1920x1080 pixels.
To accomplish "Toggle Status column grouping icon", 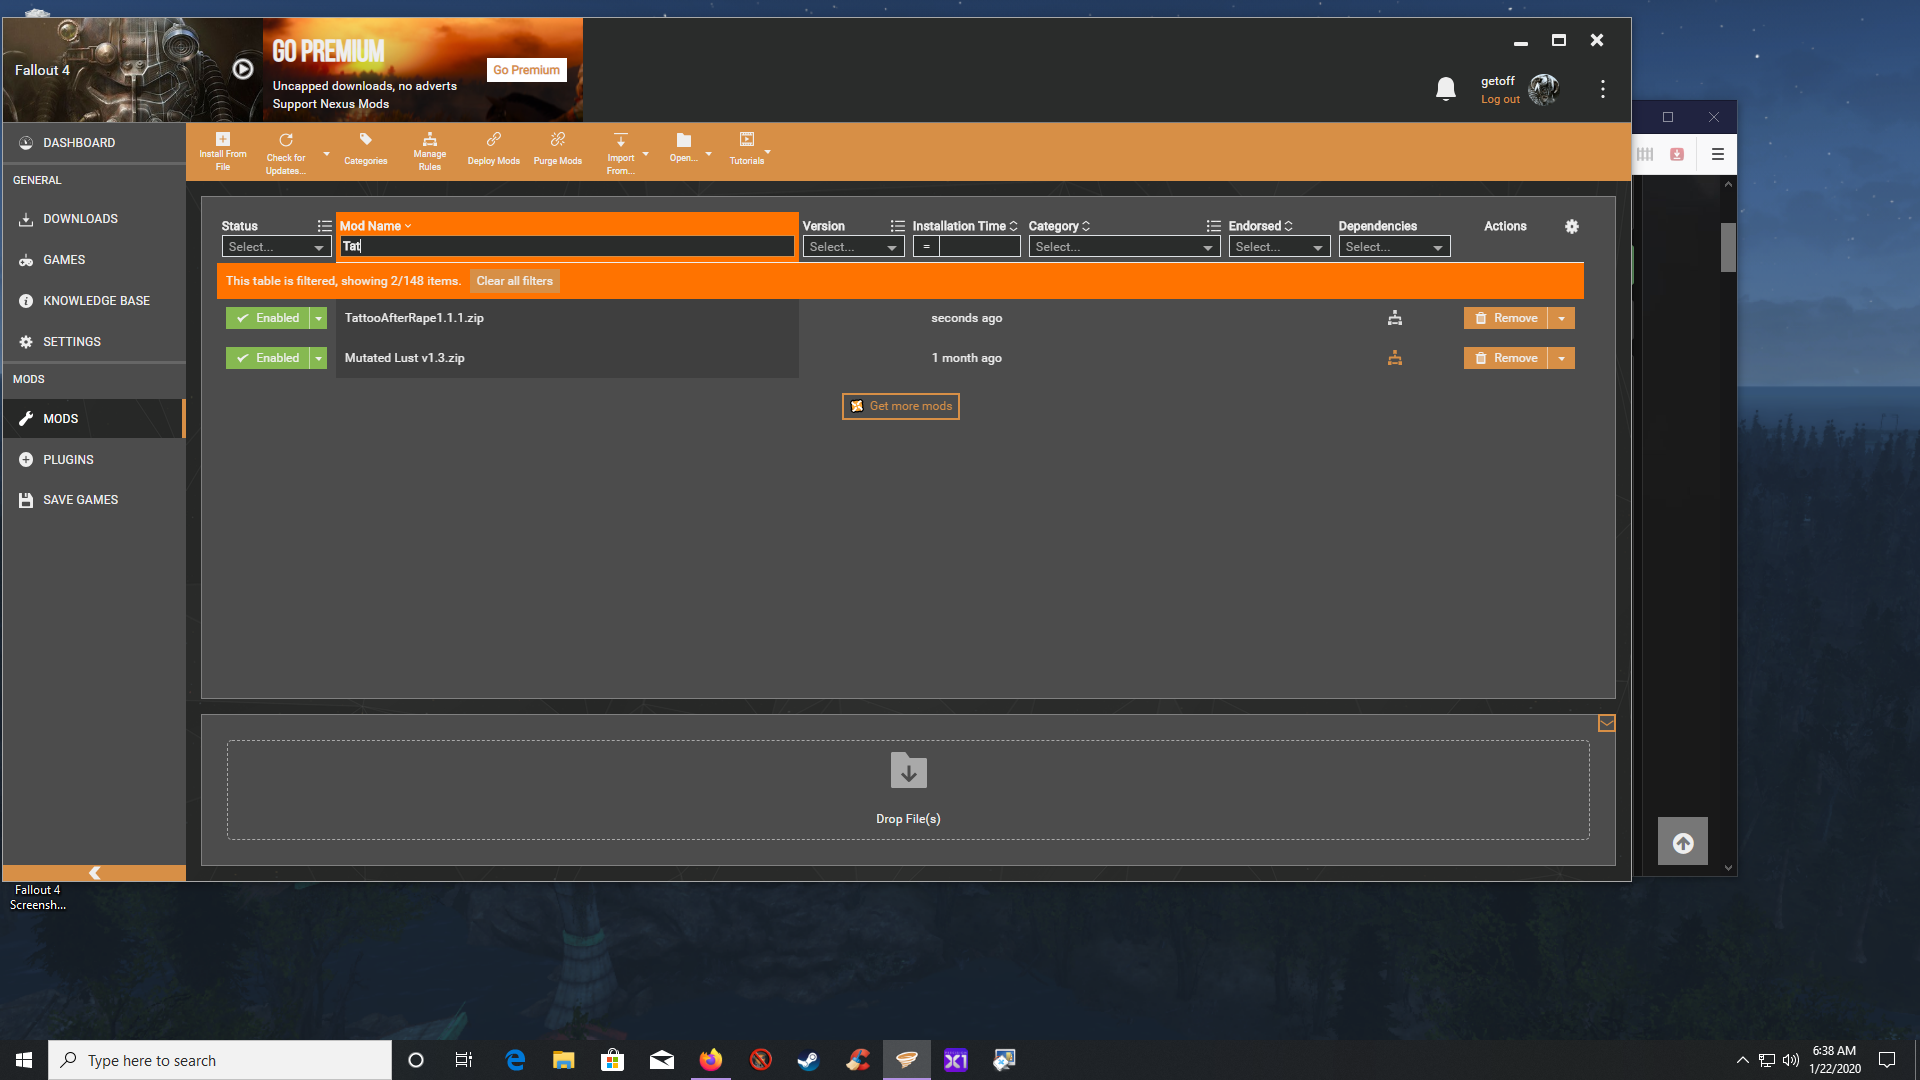I will point(324,226).
